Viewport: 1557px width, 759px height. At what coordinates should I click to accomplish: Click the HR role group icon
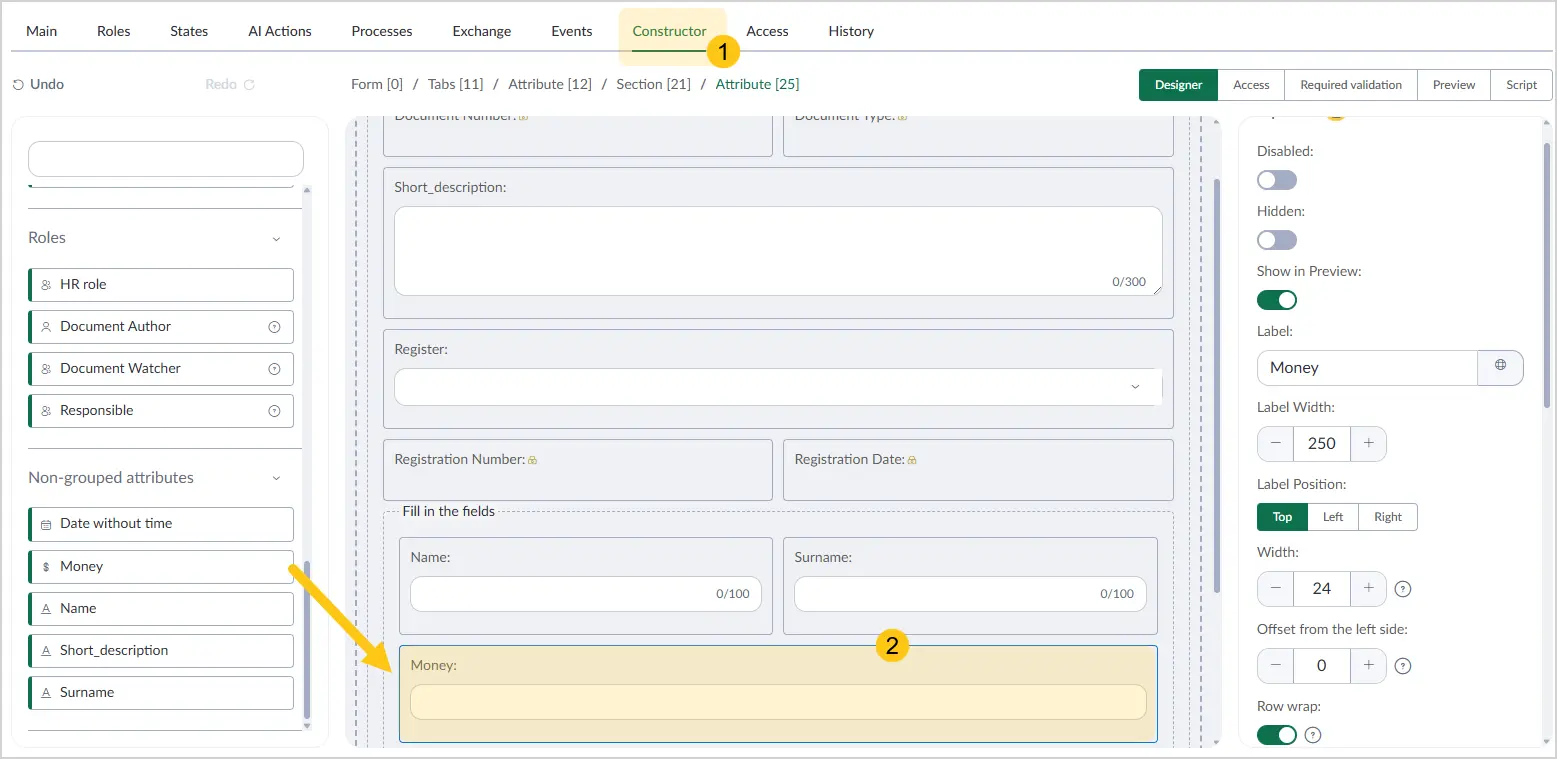[46, 285]
